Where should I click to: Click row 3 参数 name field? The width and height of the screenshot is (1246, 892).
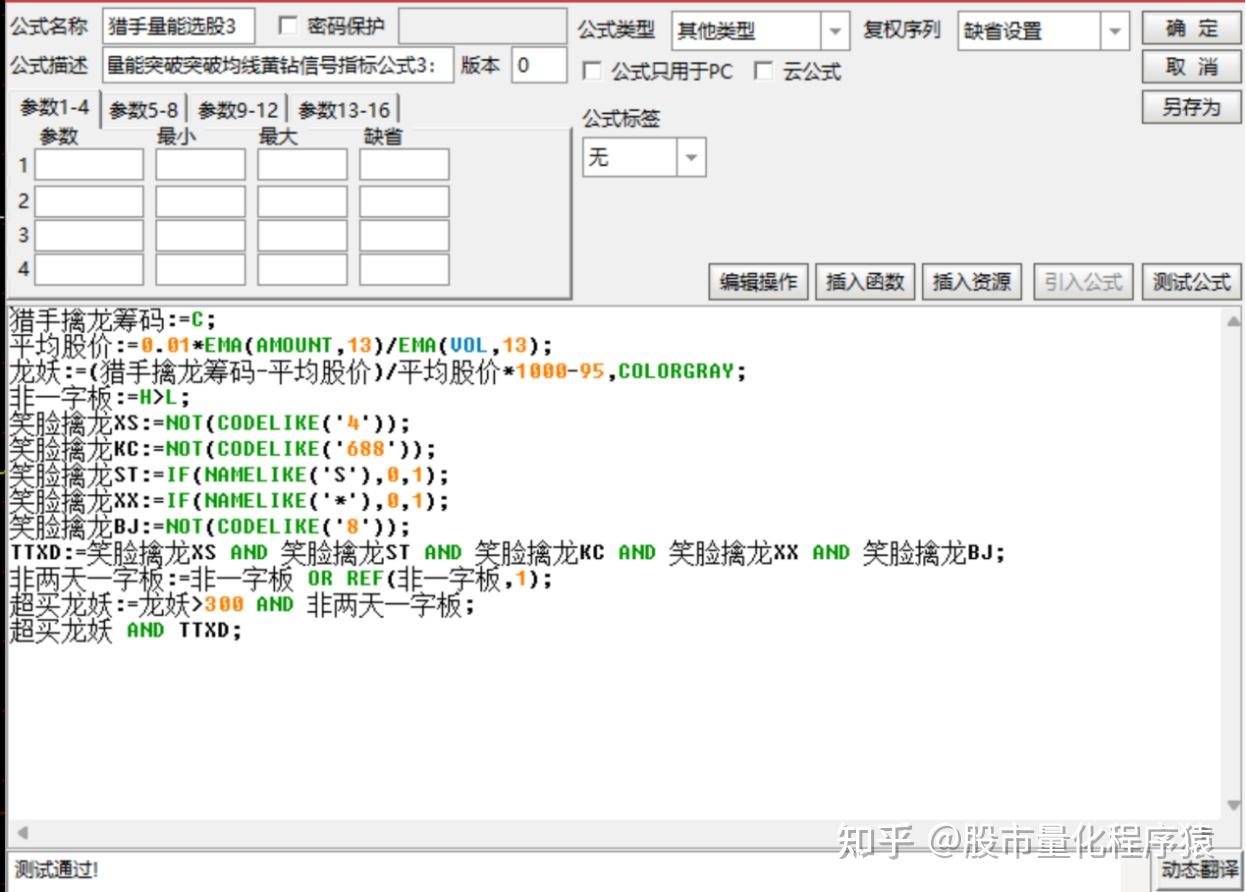coord(89,235)
